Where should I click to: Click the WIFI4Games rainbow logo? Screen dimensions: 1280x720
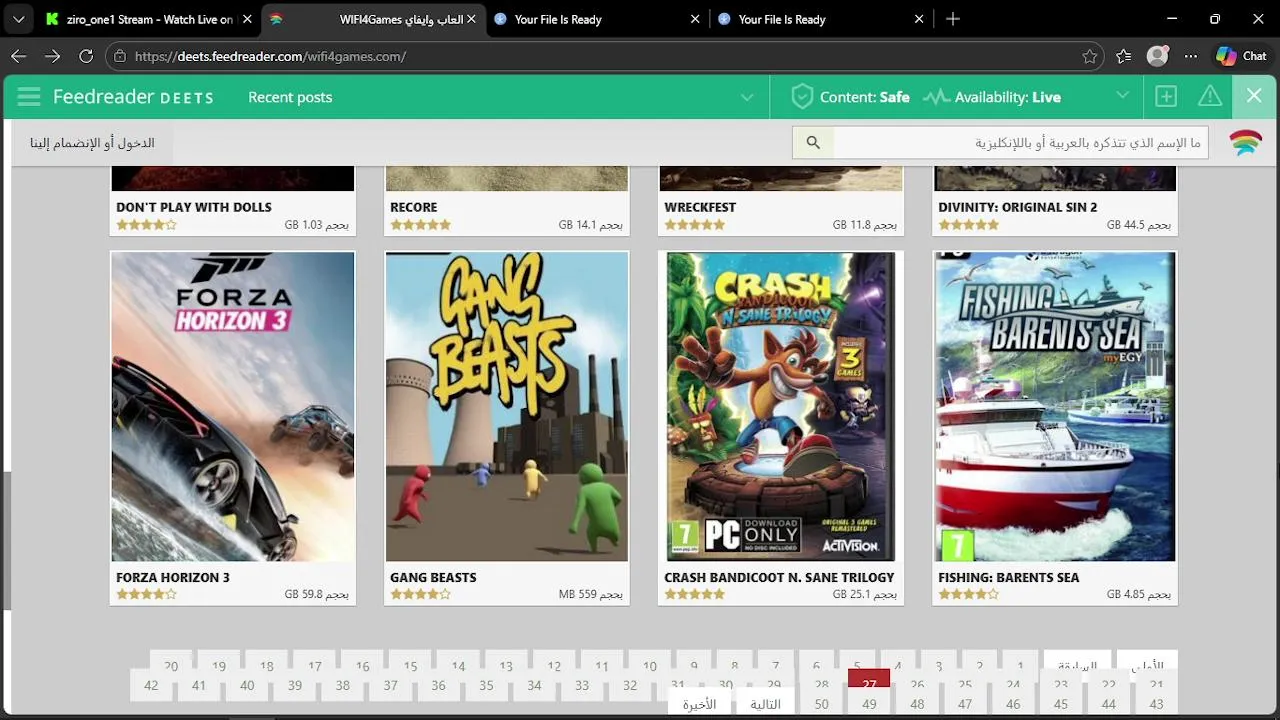pos(1245,143)
